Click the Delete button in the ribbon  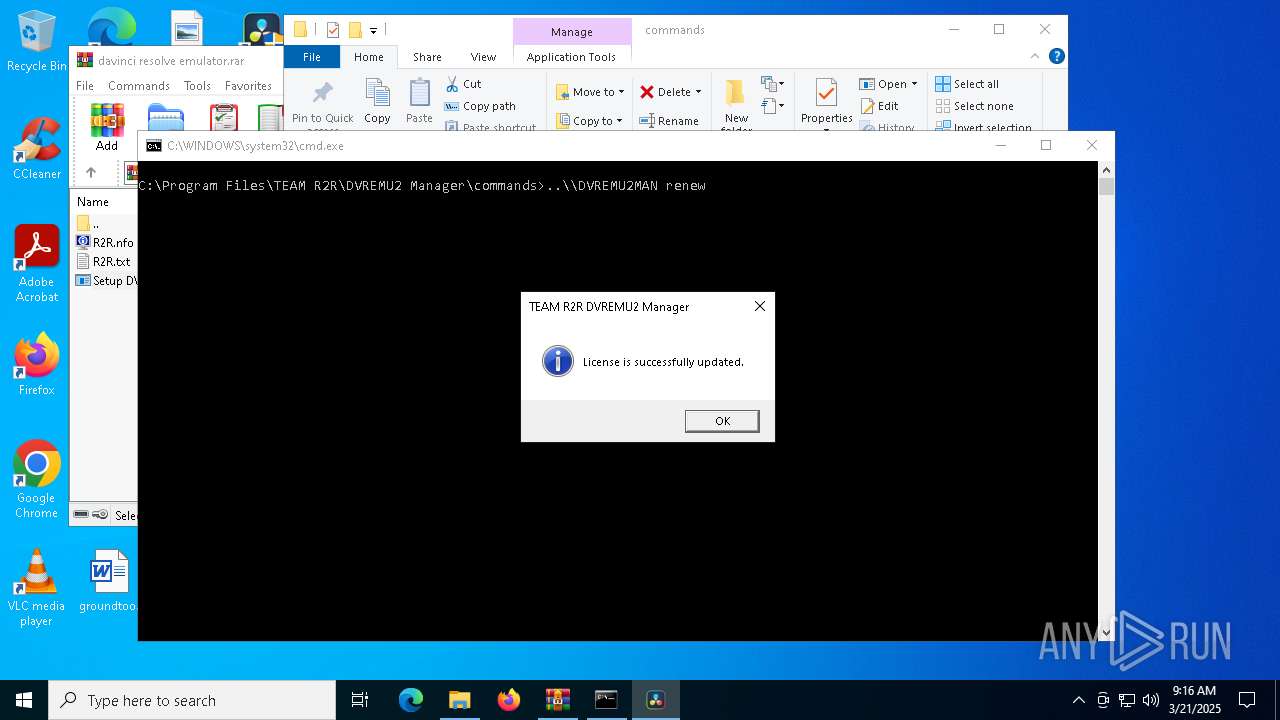pos(665,92)
